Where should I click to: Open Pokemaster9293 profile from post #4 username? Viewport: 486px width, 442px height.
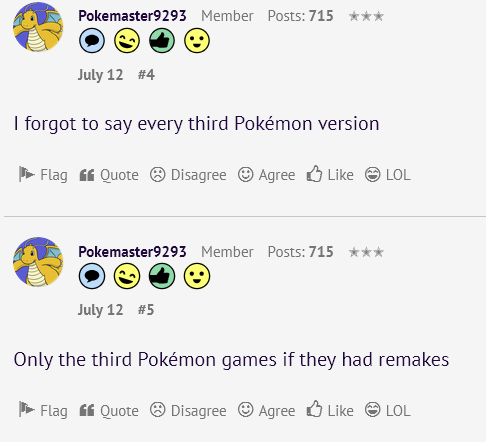(x=132, y=16)
